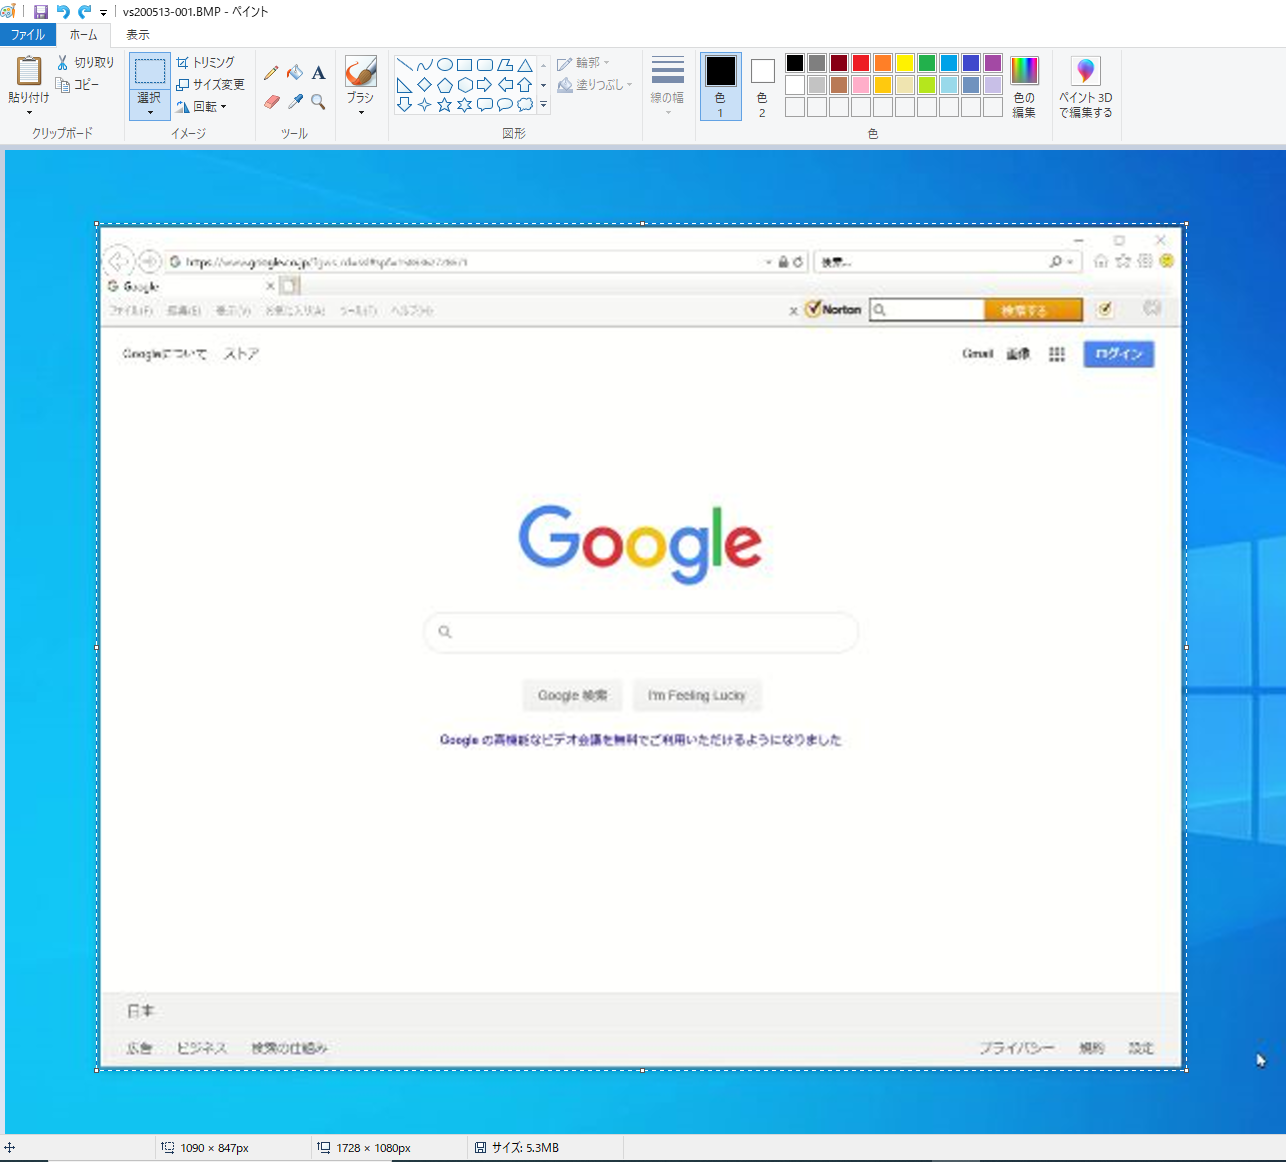Pick the purple color swatch
Viewport: 1286px width, 1162px height.
pos(993,63)
